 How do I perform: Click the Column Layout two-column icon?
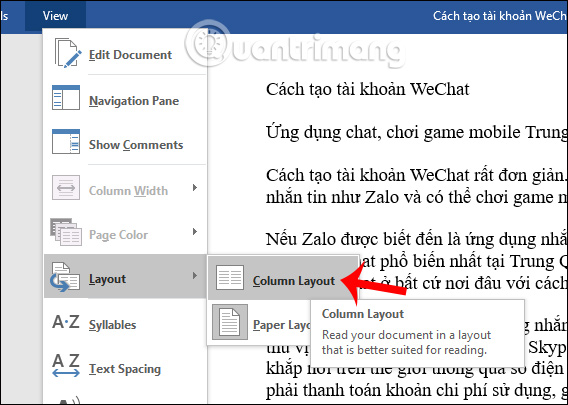[x=230, y=277]
